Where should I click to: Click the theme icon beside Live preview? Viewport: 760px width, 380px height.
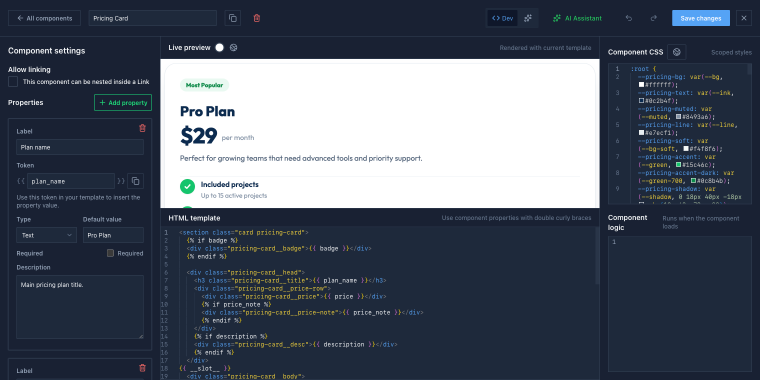coord(233,48)
